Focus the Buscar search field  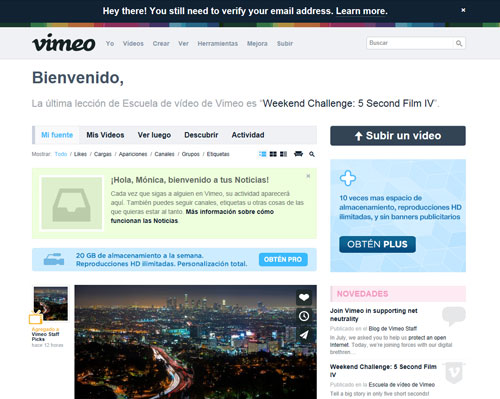pos(410,43)
